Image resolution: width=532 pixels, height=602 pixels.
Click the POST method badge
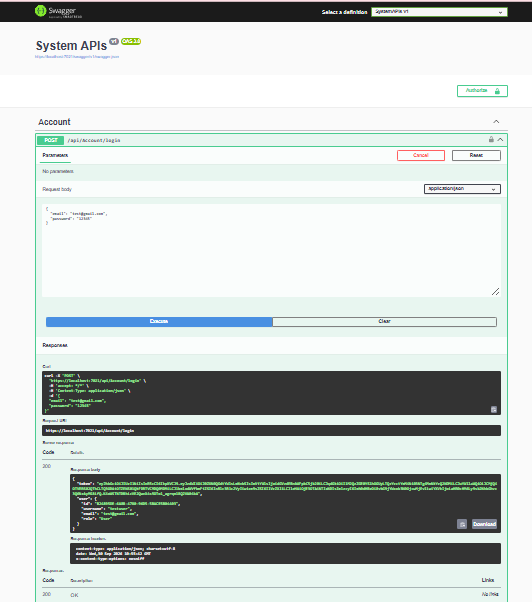[x=51, y=140]
